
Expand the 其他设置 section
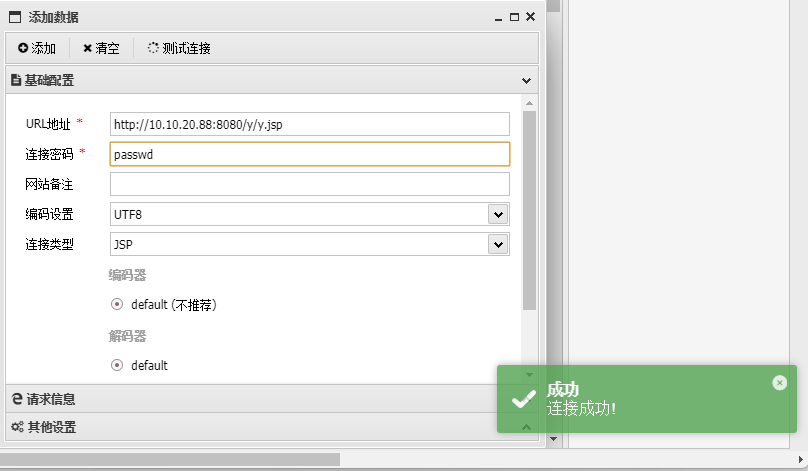click(50, 427)
